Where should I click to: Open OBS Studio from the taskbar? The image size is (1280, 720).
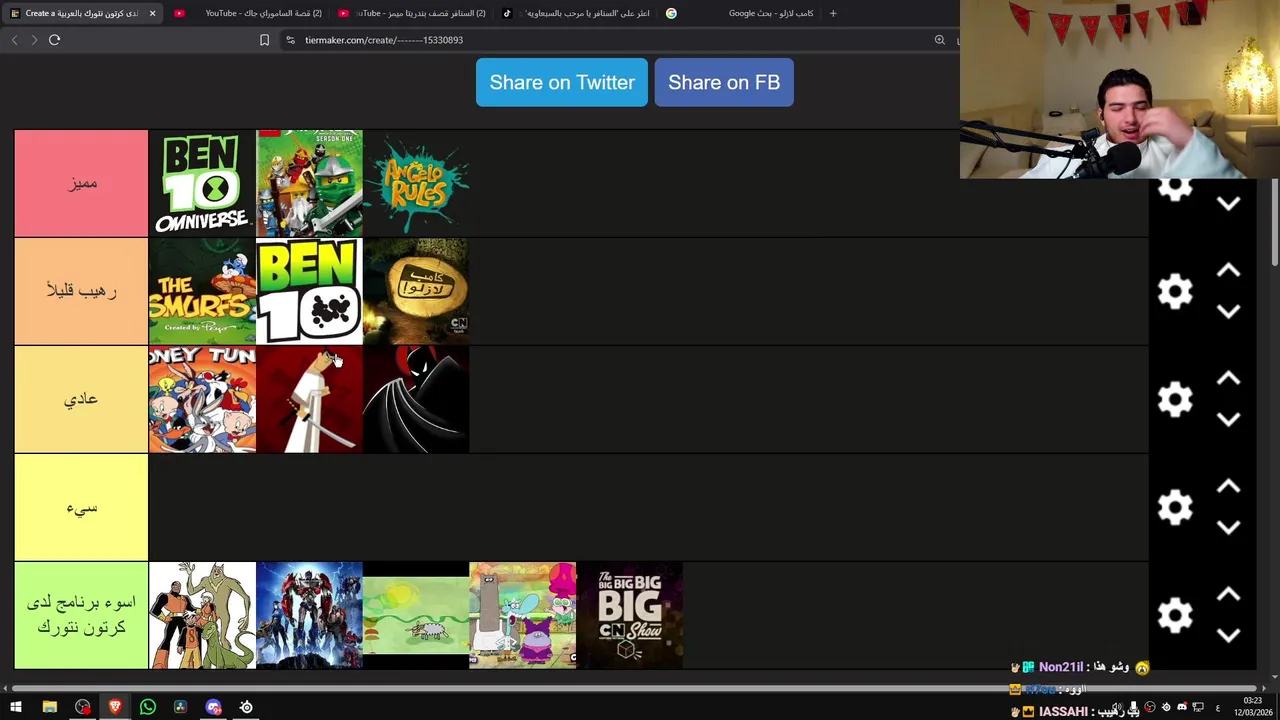[x=82, y=707]
